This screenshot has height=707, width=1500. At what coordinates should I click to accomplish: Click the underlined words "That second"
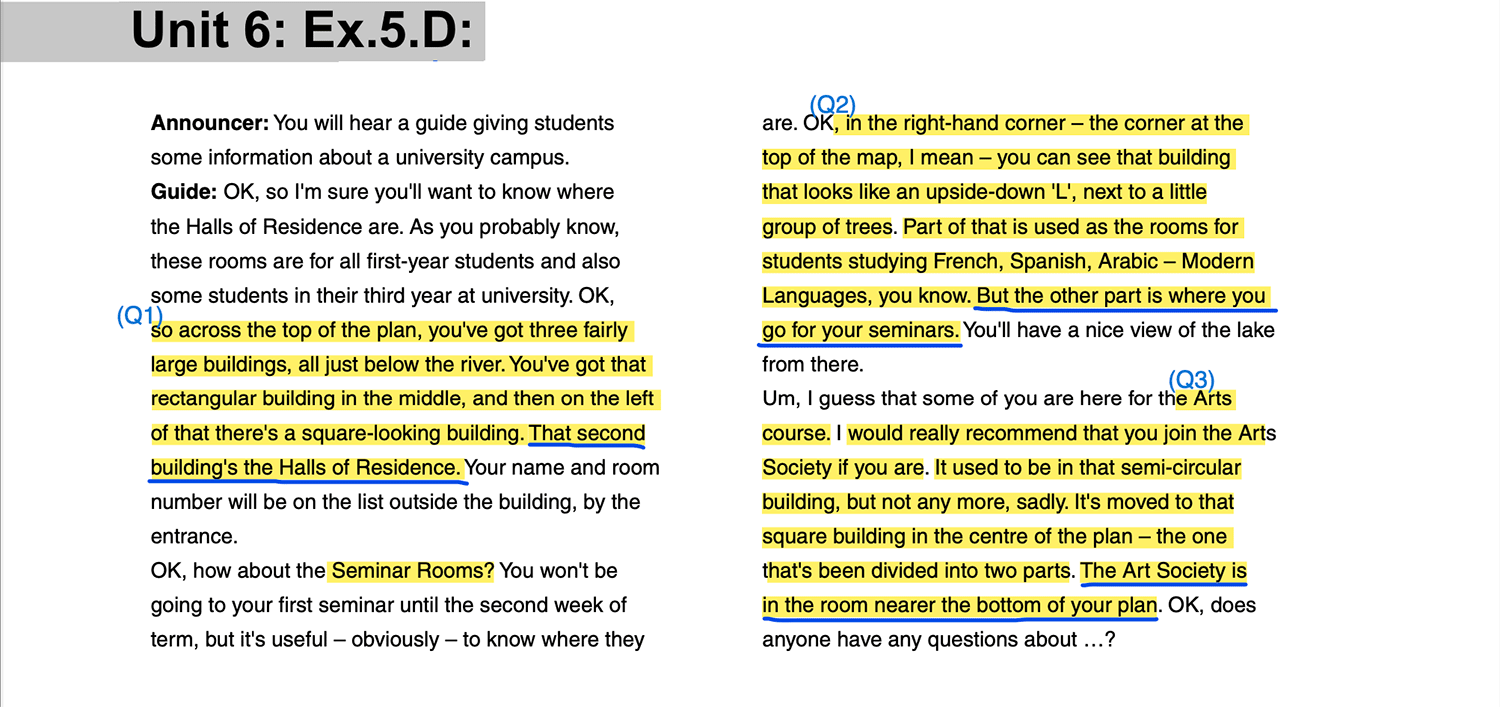point(587,434)
